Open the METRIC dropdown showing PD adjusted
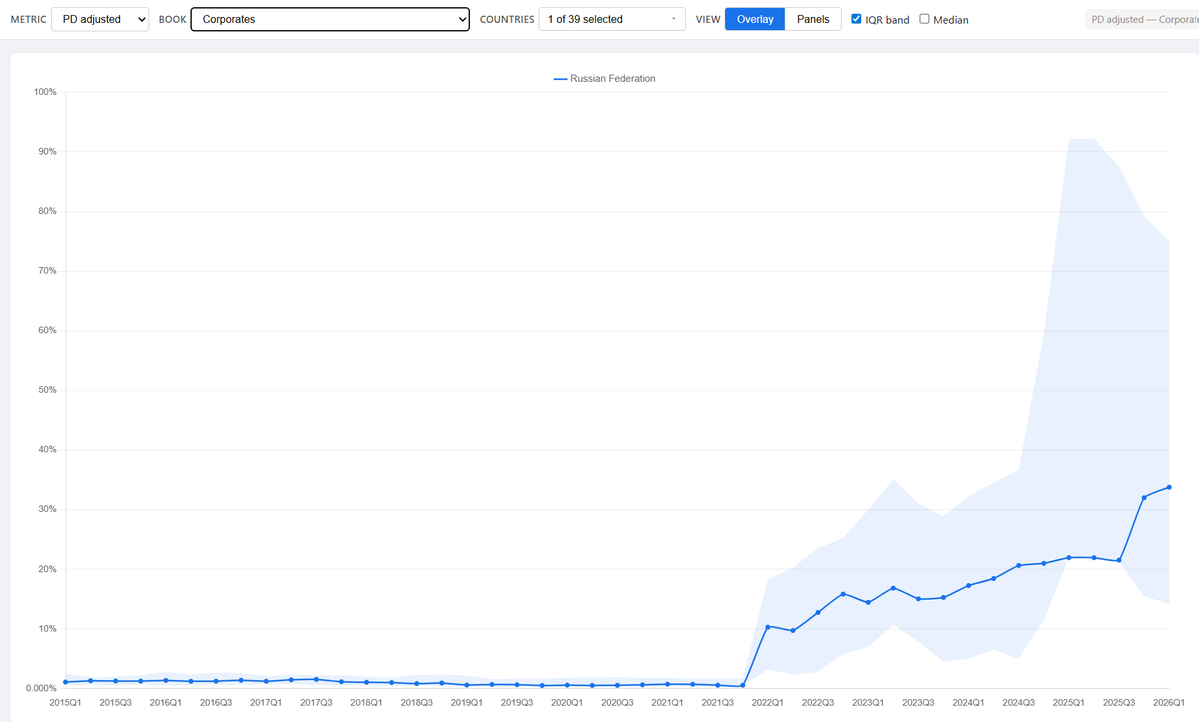The height and width of the screenshot is (722, 1199). [x=100, y=19]
